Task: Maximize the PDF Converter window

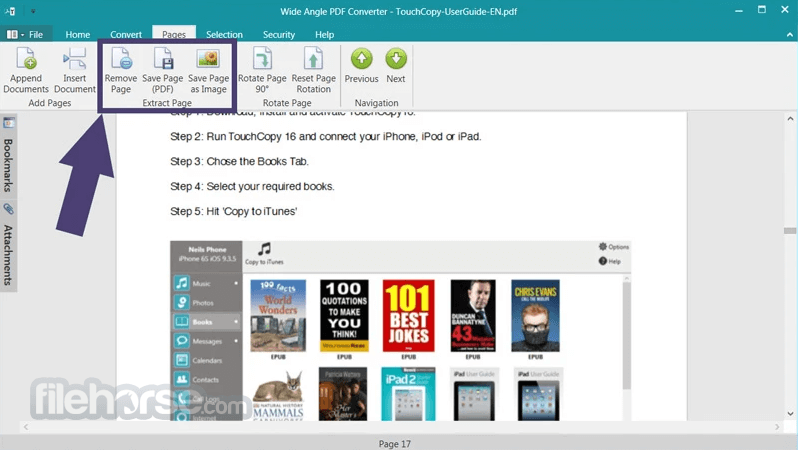Action: click(x=762, y=10)
